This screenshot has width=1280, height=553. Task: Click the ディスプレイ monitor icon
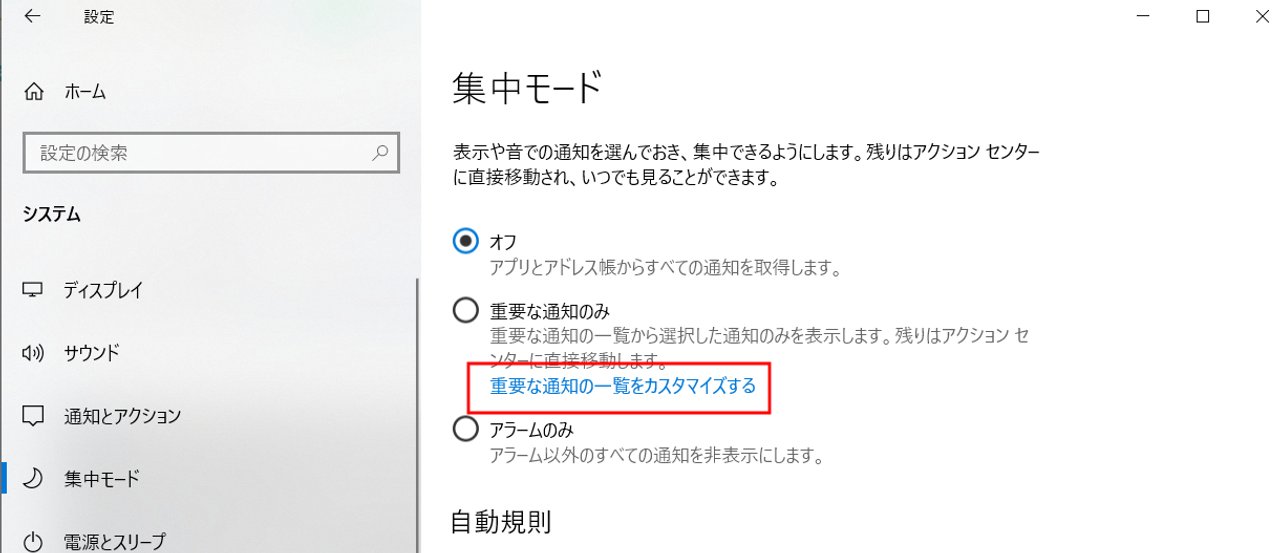point(34,290)
